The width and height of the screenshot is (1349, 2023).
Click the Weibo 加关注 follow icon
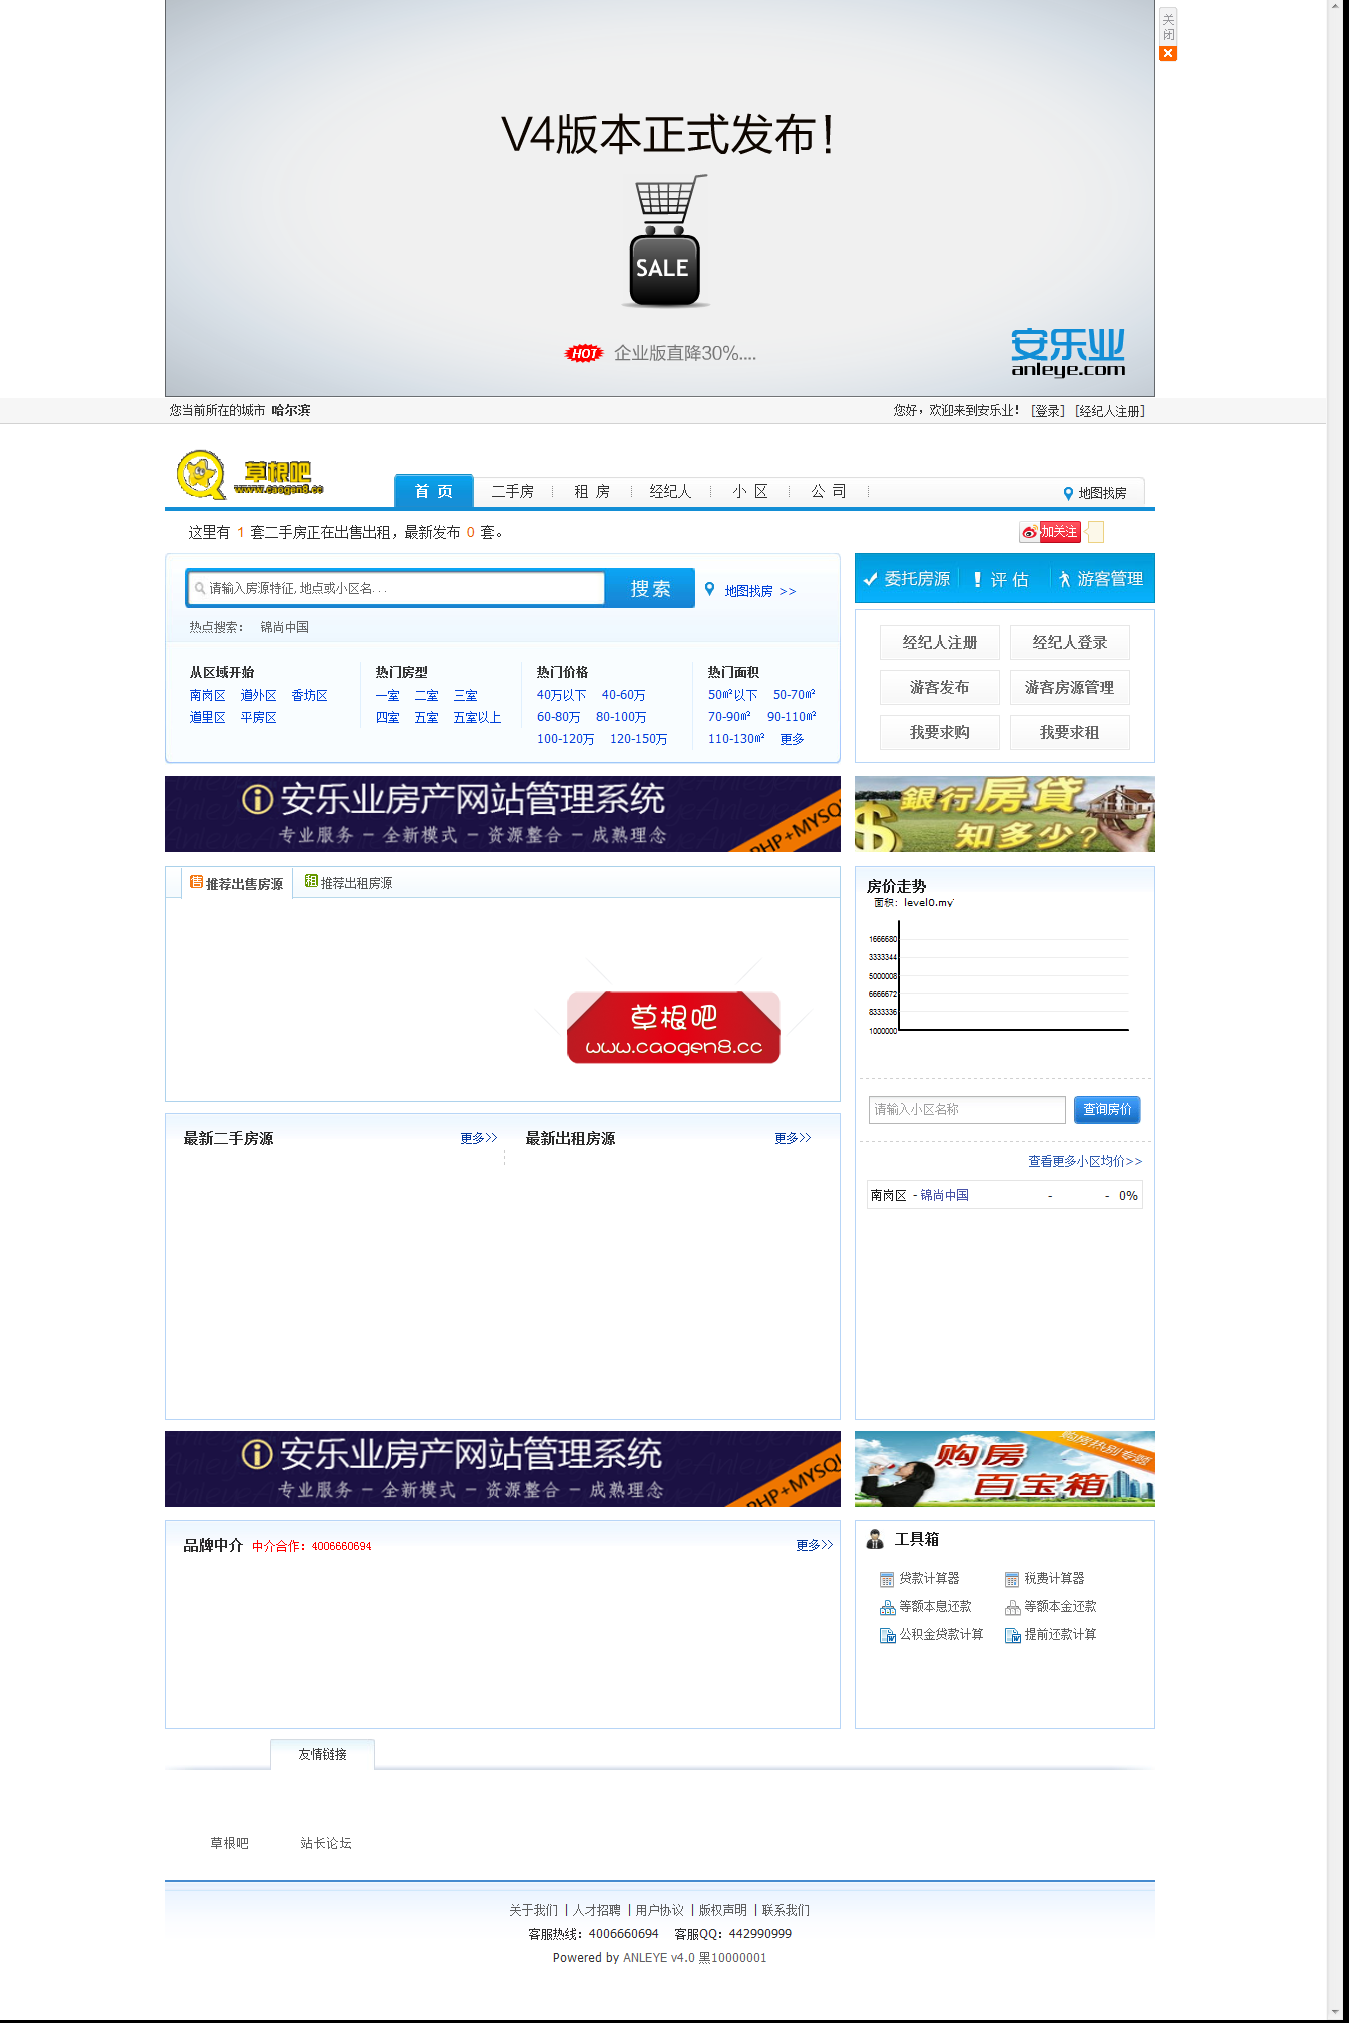[1049, 532]
